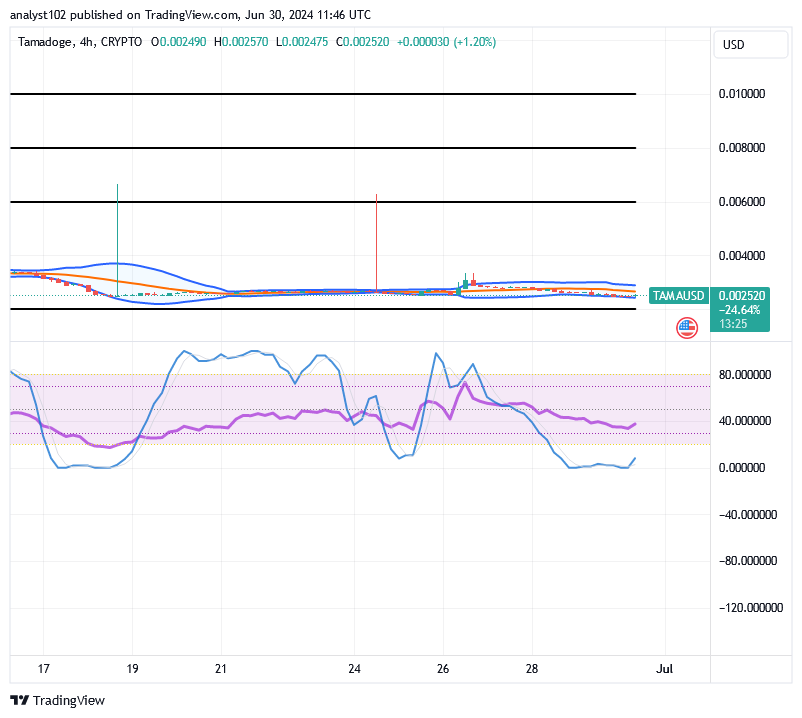Click the 'analyst102 published on TradingView.com' header

(124, 15)
